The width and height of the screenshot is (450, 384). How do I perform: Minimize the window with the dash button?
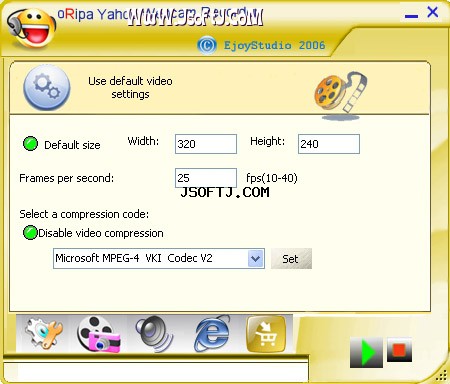(411, 16)
